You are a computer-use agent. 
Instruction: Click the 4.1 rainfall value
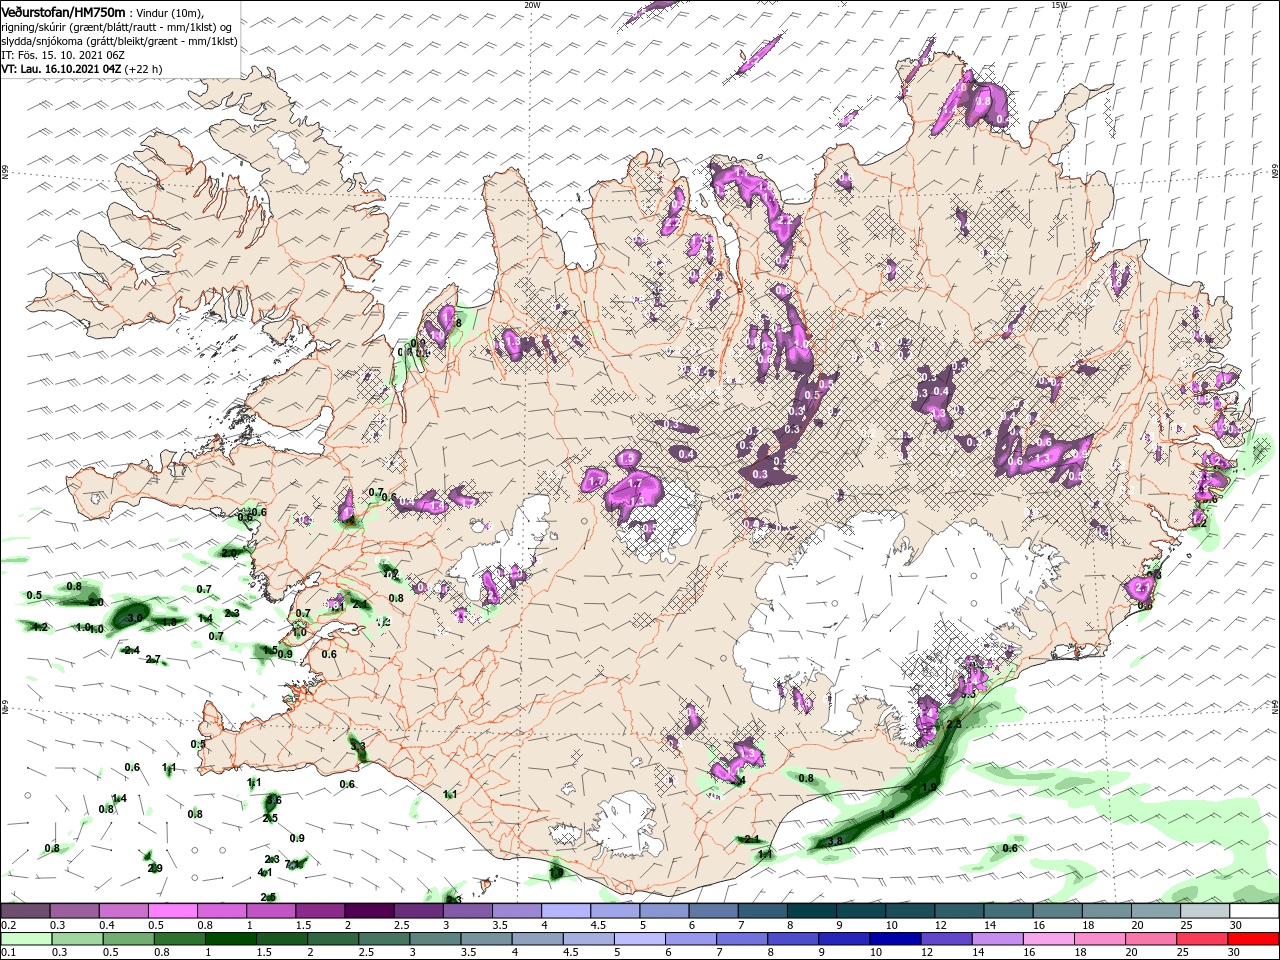[x=265, y=873]
